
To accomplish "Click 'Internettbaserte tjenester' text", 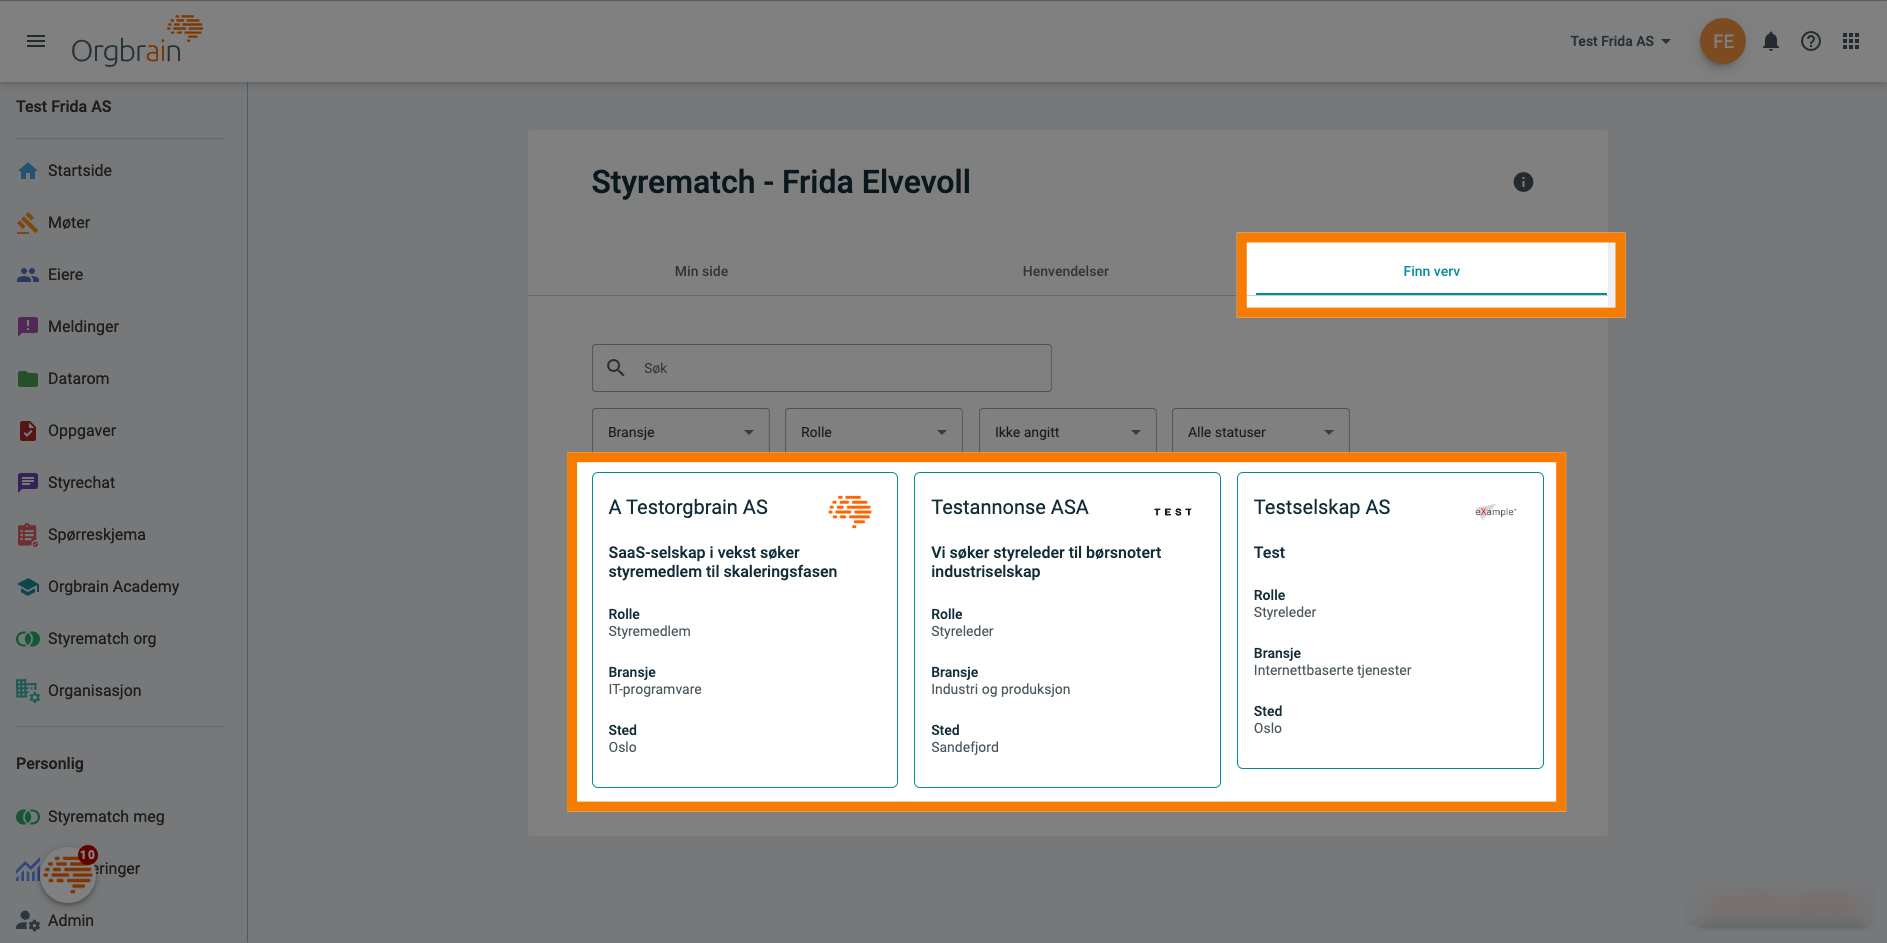I will [1332, 671].
